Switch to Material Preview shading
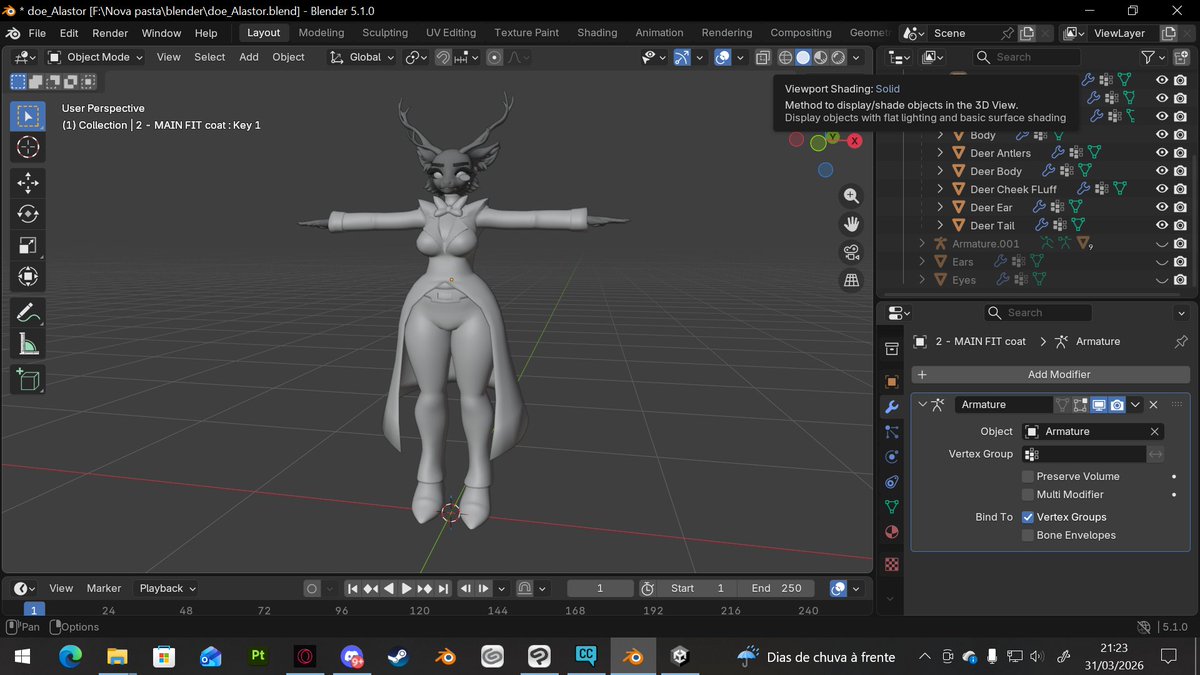1200x675 pixels. pyautogui.click(x=821, y=57)
